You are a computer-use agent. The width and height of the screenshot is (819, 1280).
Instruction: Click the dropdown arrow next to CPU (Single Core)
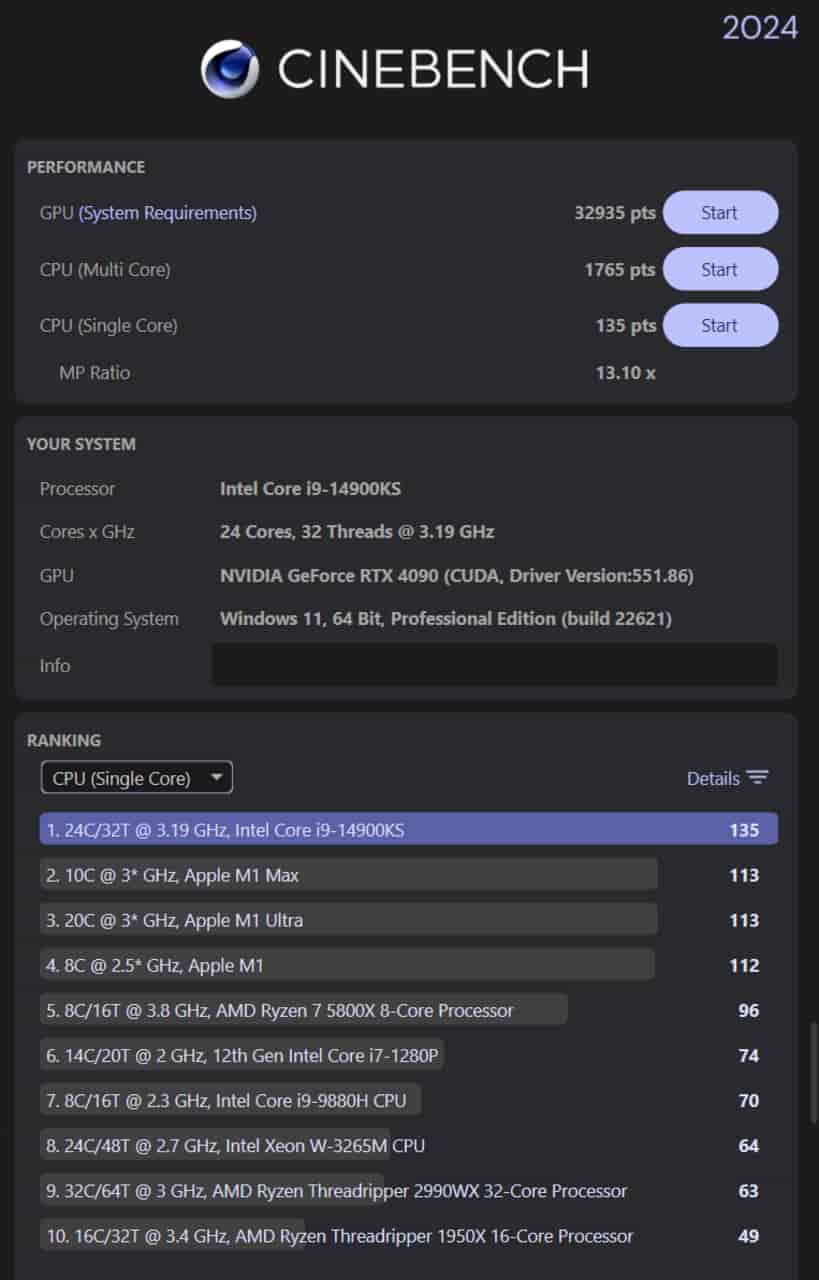(x=216, y=777)
